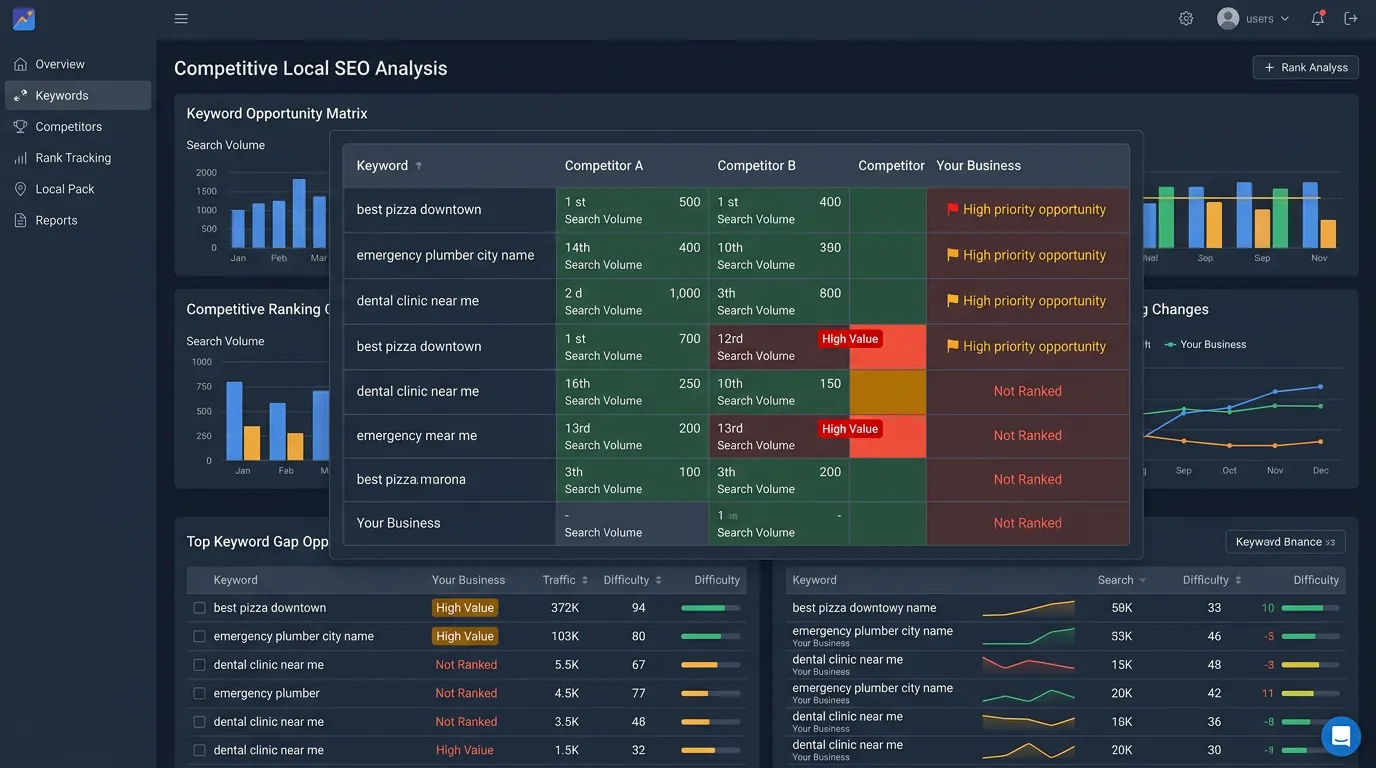Open Keywords in the sidebar

tap(78, 95)
